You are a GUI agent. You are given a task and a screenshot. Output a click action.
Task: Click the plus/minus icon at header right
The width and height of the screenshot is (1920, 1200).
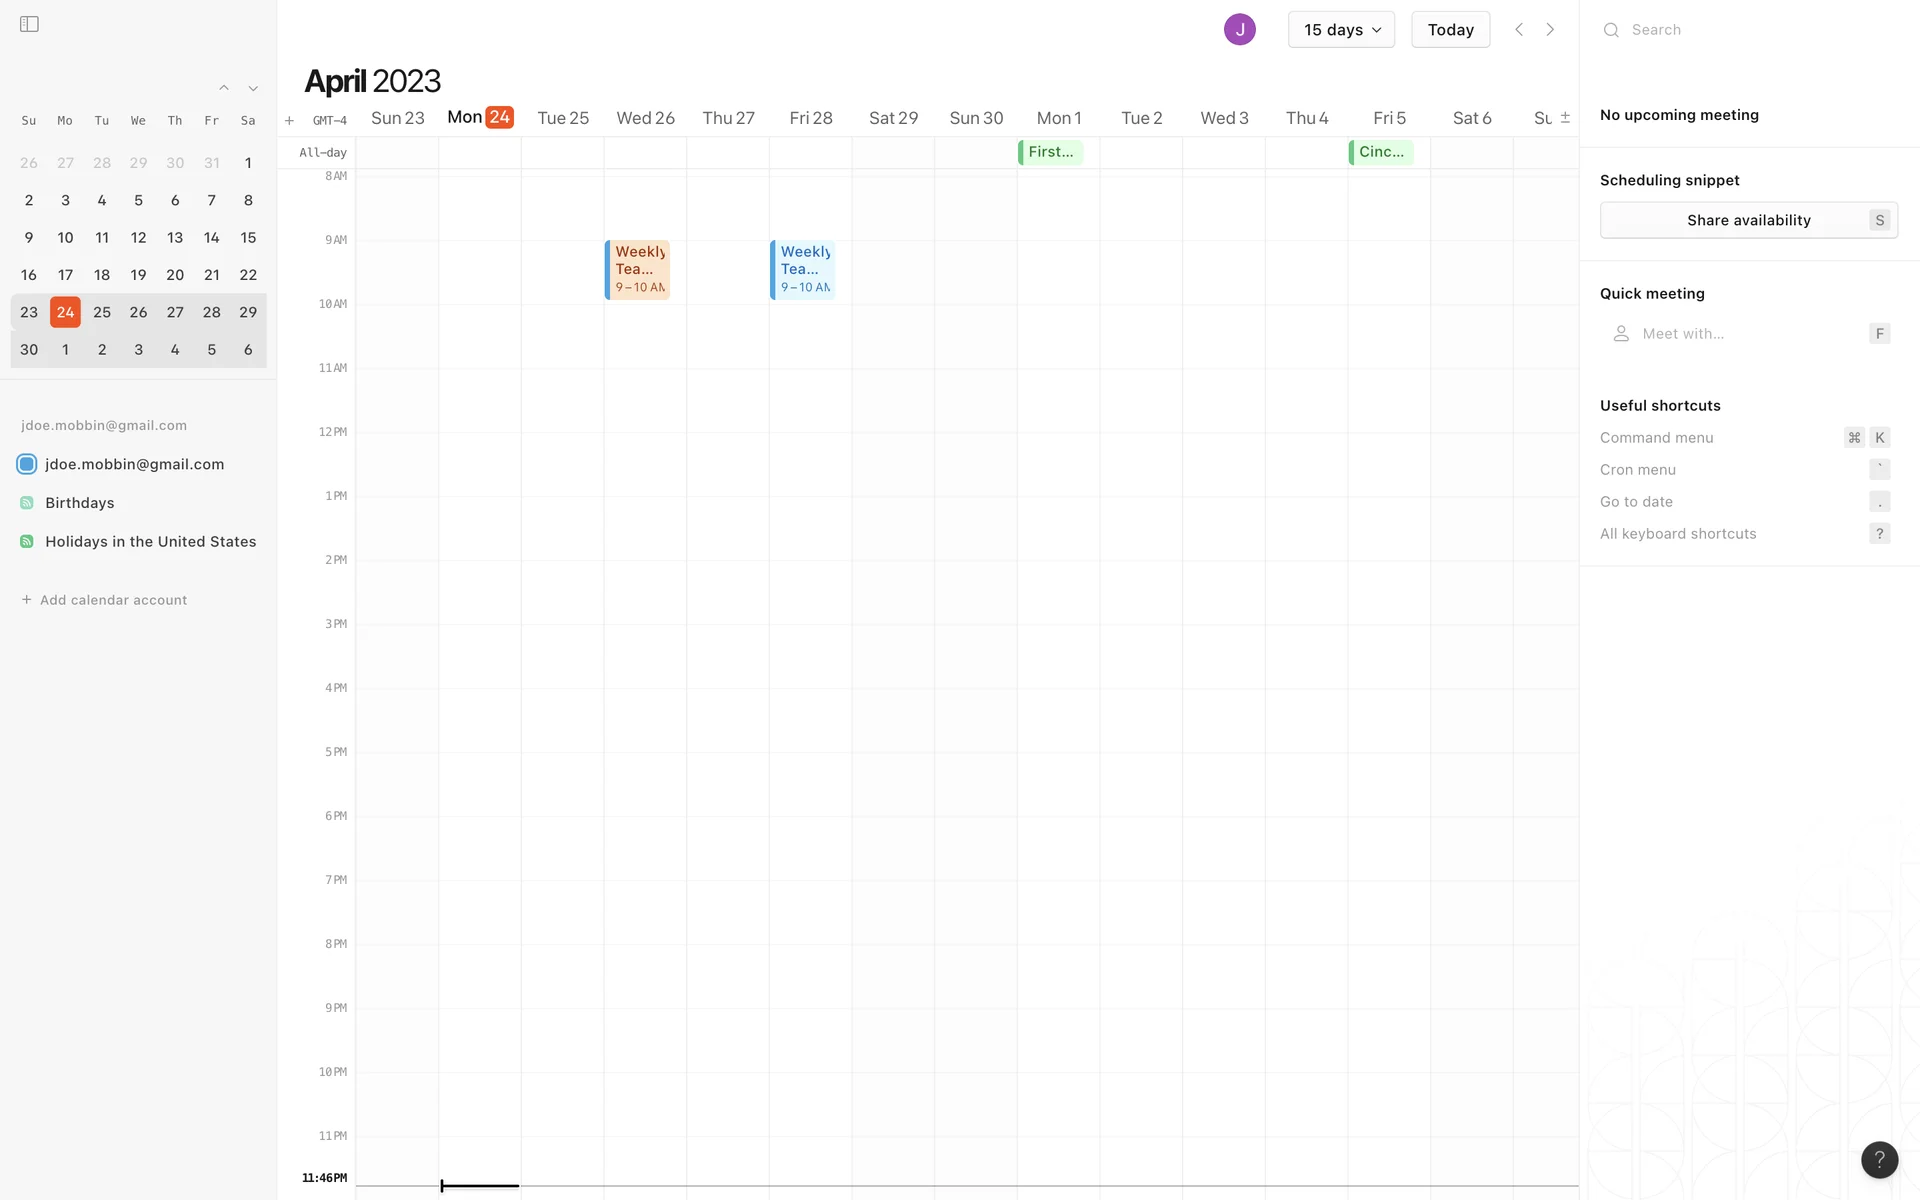(x=1565, y=117)
